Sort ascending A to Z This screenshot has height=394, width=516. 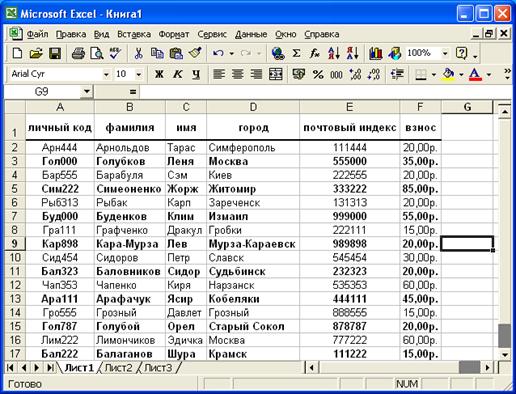click(x=334, y=53)
